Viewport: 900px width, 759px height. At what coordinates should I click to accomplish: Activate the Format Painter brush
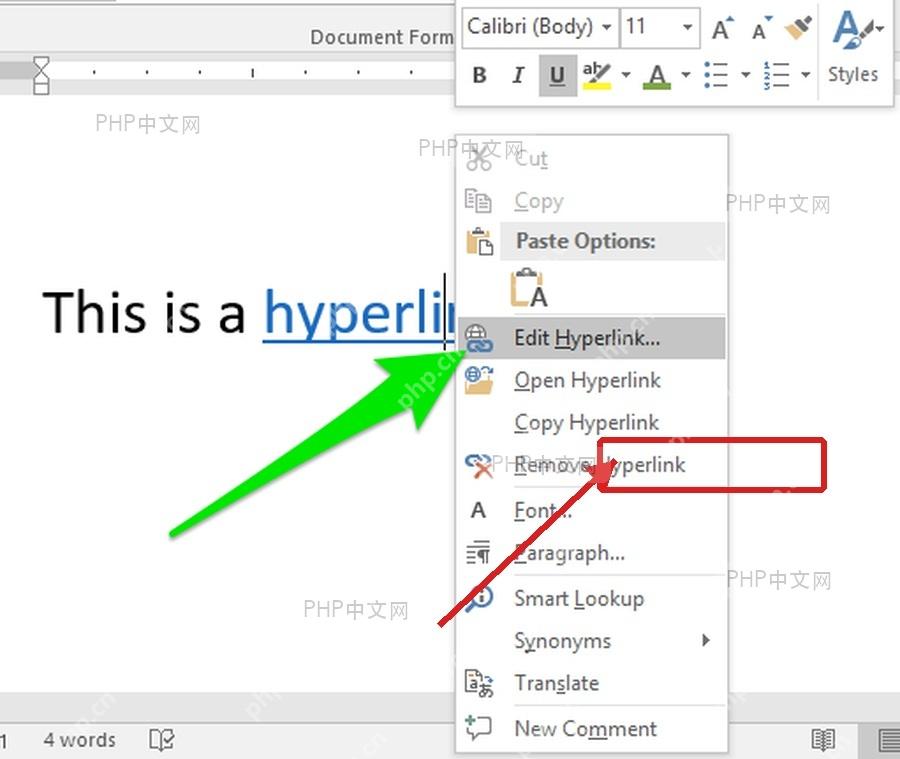coord(798,27)
